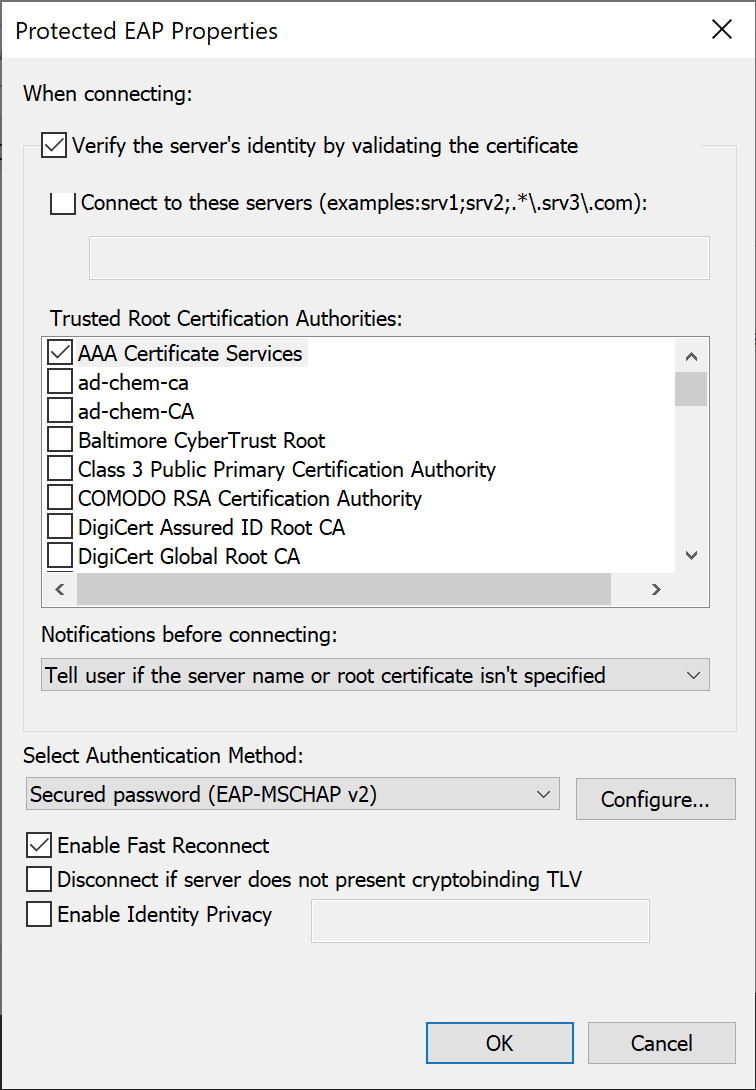Open Configure for EAP-MSCHAP v2

pyautogui.click(x=655, y=799)
